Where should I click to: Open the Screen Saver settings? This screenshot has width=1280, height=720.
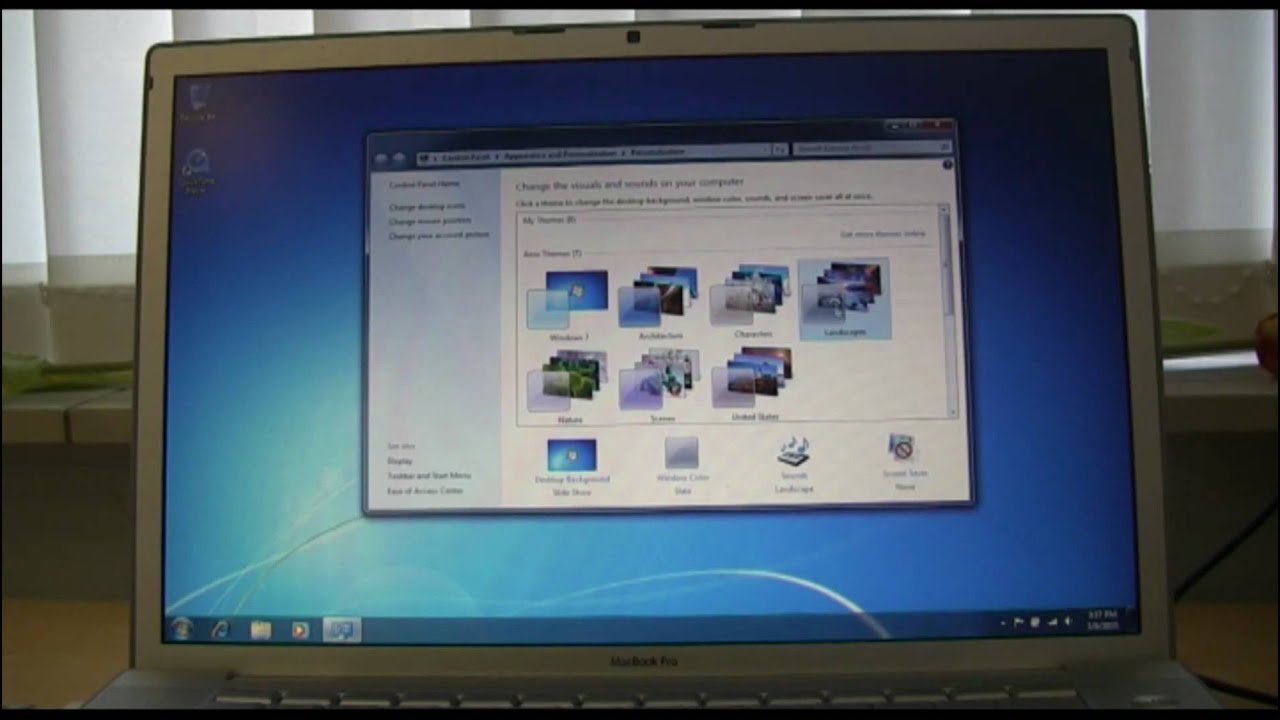[904, 450]
